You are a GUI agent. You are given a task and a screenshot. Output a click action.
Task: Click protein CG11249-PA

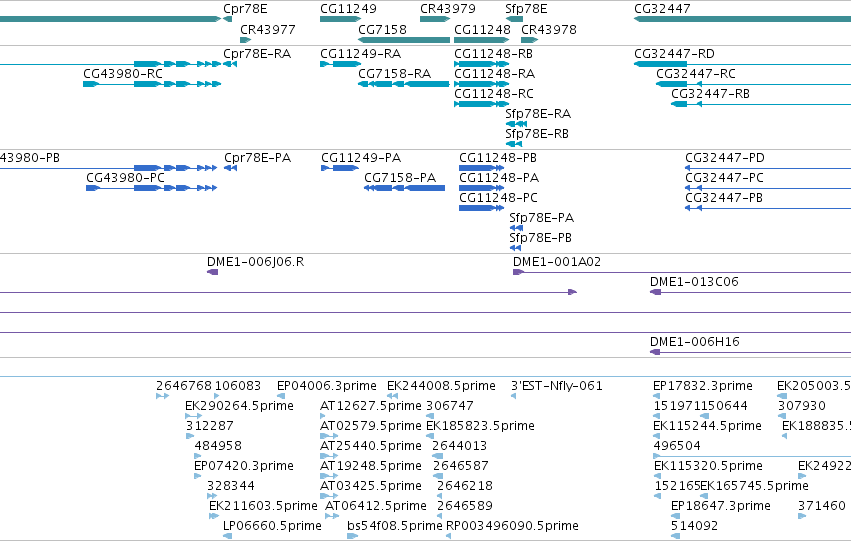[361, 158]
